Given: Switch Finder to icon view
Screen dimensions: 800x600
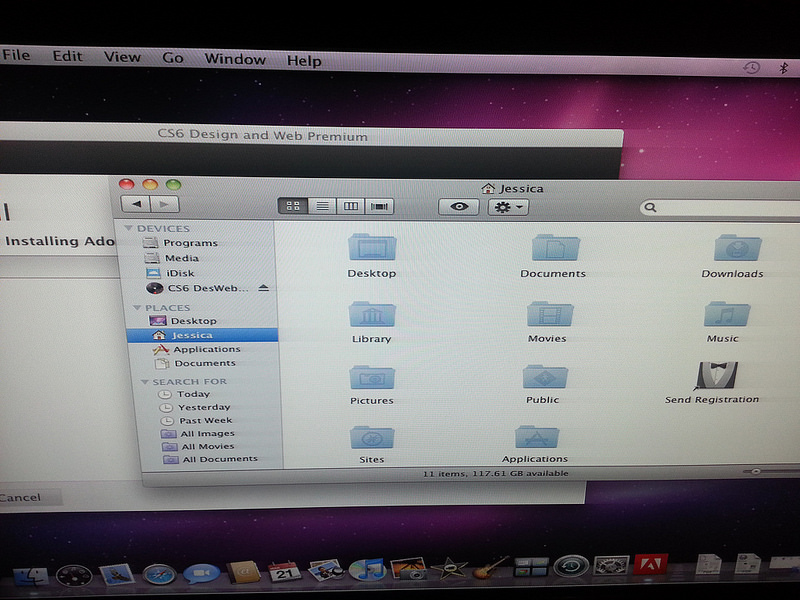Looking at the screenshot, I should (x=293, y=206).
